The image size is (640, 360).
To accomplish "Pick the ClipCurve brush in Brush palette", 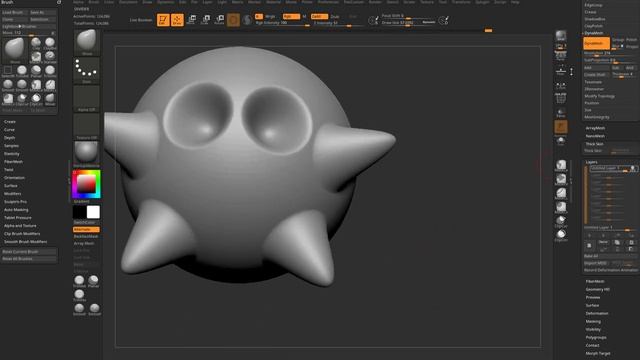I will pyautogui.click(x=22, y=99).
